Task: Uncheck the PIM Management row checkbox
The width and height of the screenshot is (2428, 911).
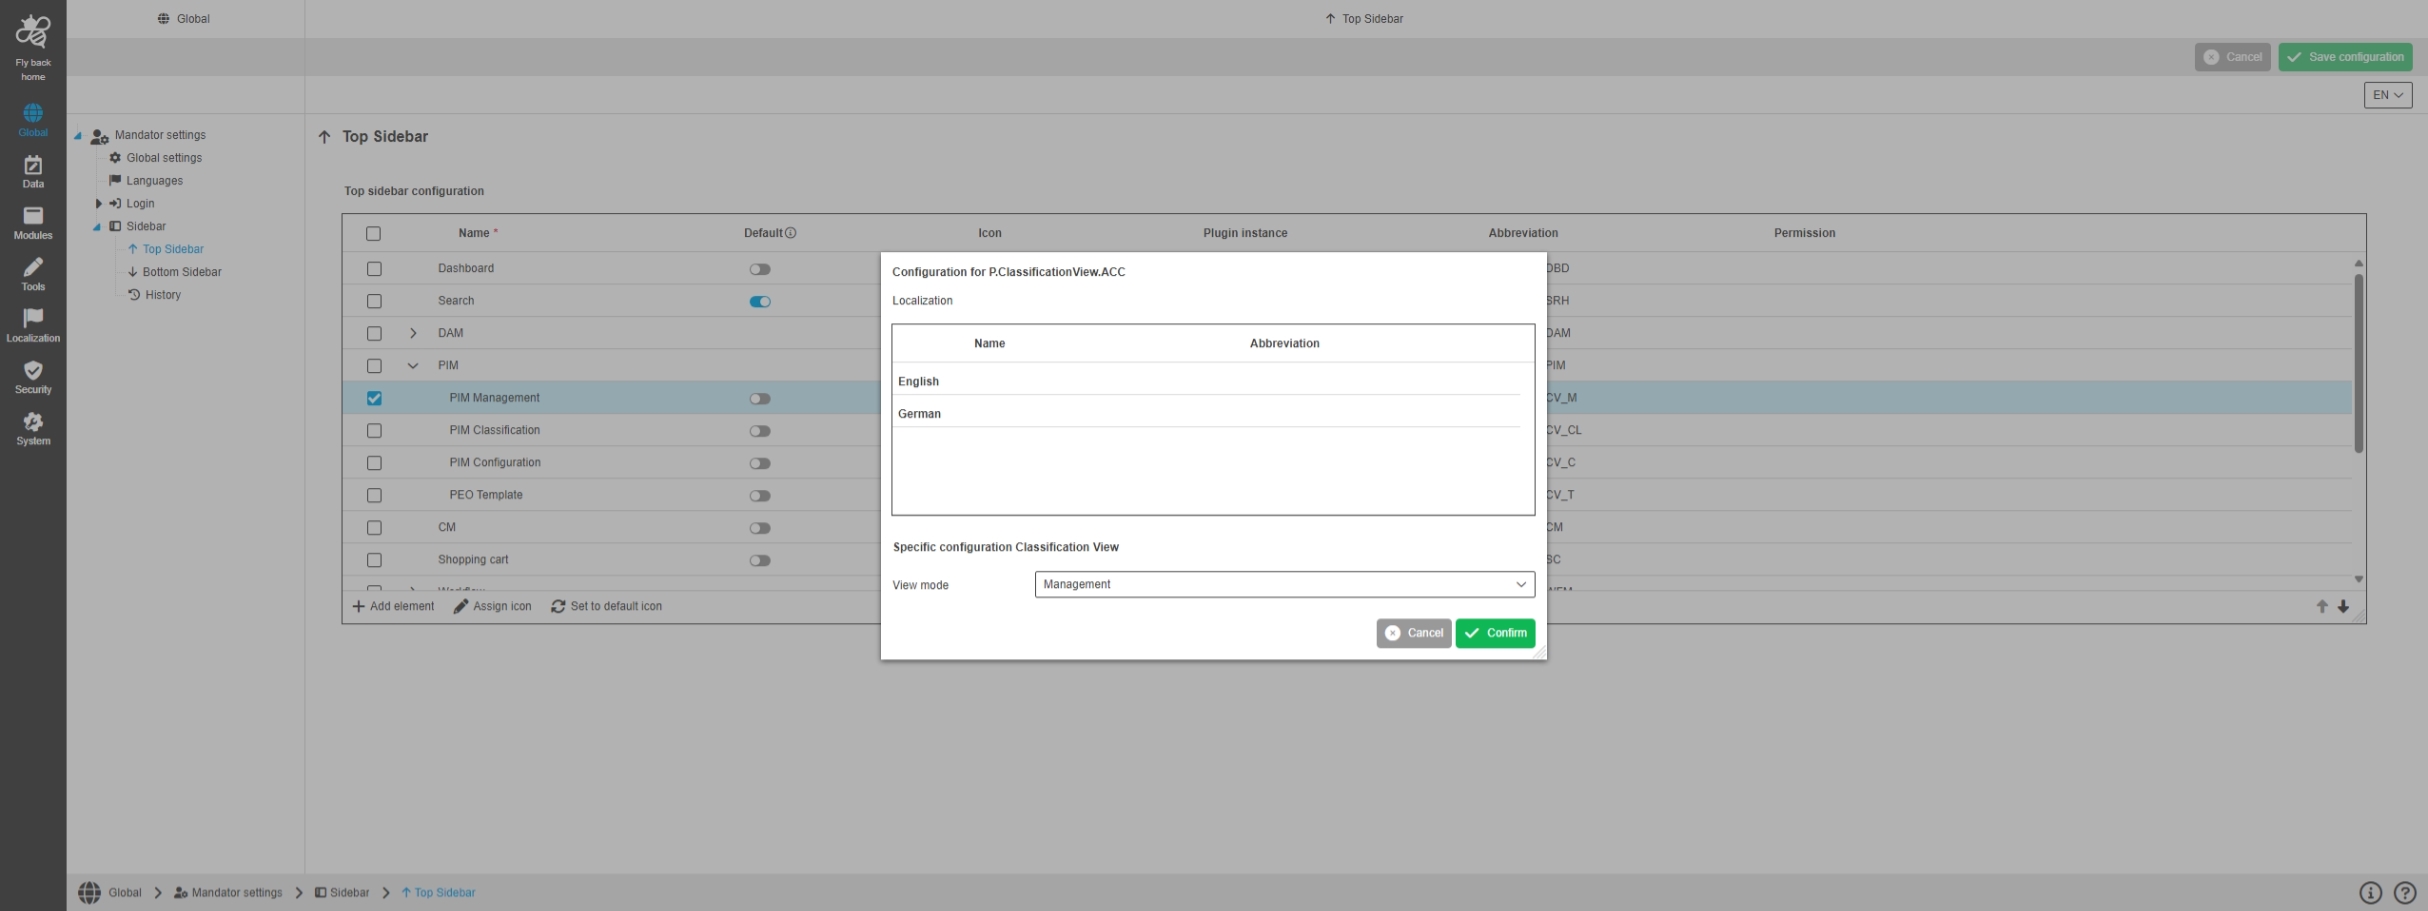Action: coord(374,398)
